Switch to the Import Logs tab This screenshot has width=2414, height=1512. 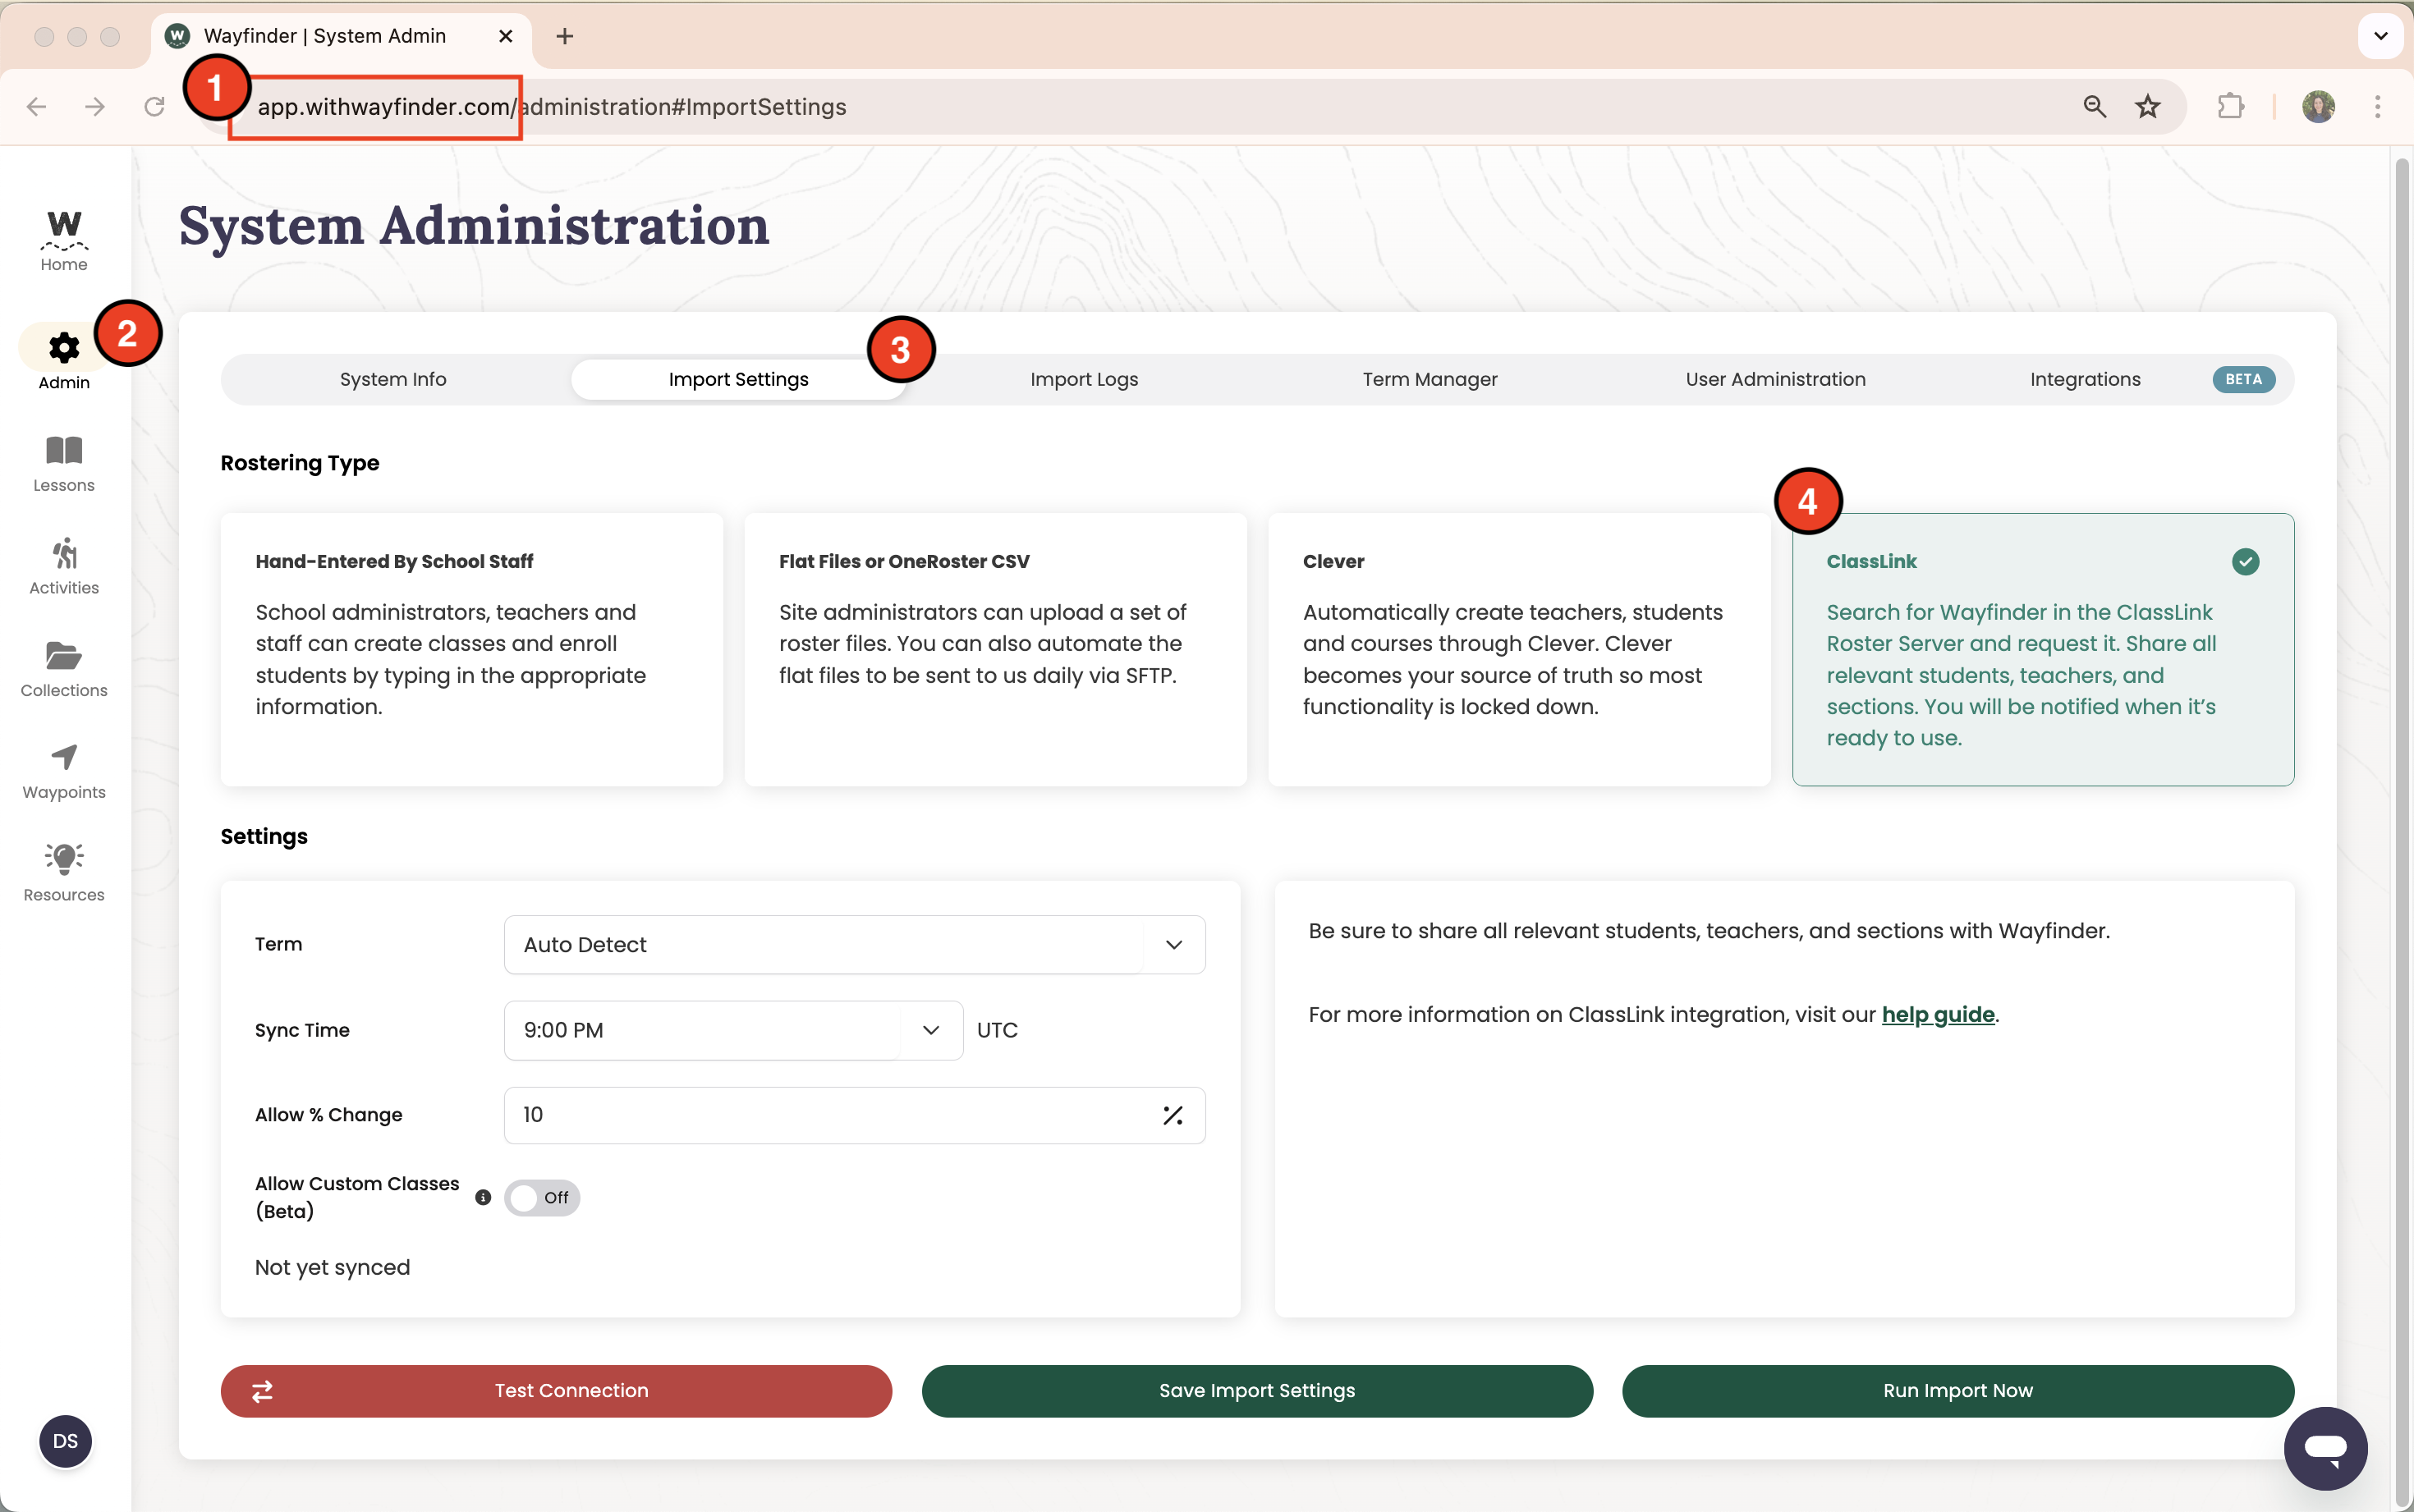pos(1084,379)
